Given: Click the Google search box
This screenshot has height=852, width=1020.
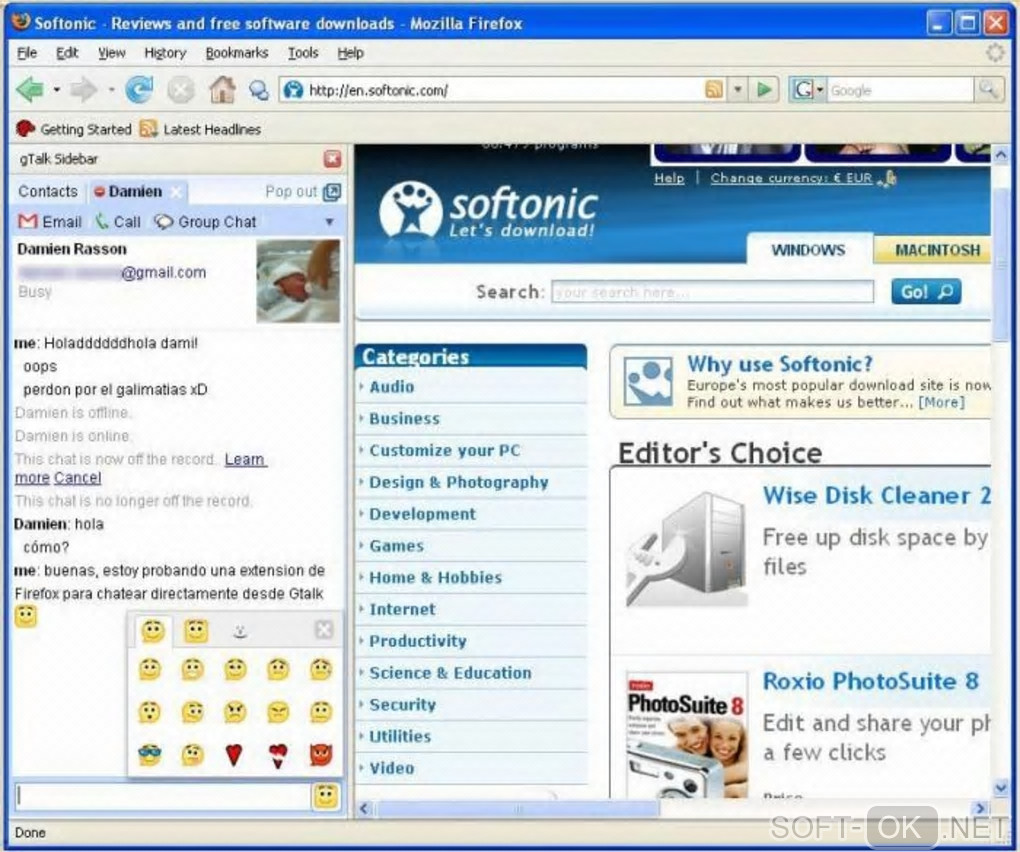Looking at the screenshot, I should pos(900,90).
